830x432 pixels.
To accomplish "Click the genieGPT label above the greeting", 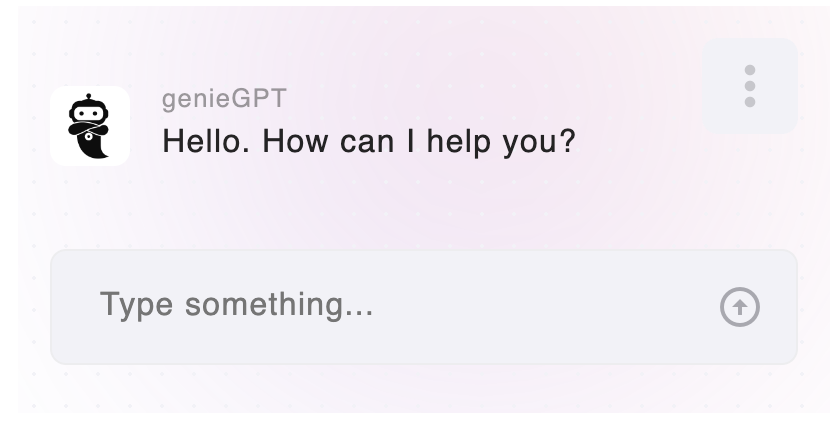I will pos(224,98).
